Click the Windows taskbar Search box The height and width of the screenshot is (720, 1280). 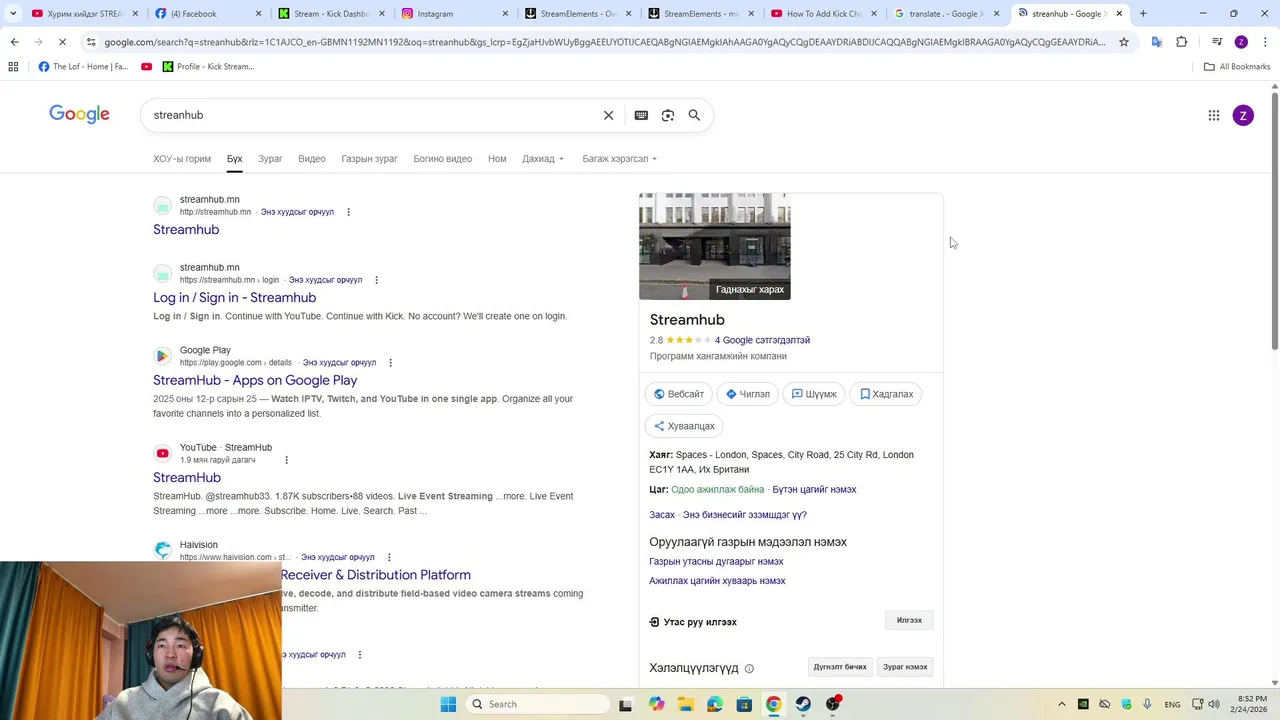[x=539, y=704]
